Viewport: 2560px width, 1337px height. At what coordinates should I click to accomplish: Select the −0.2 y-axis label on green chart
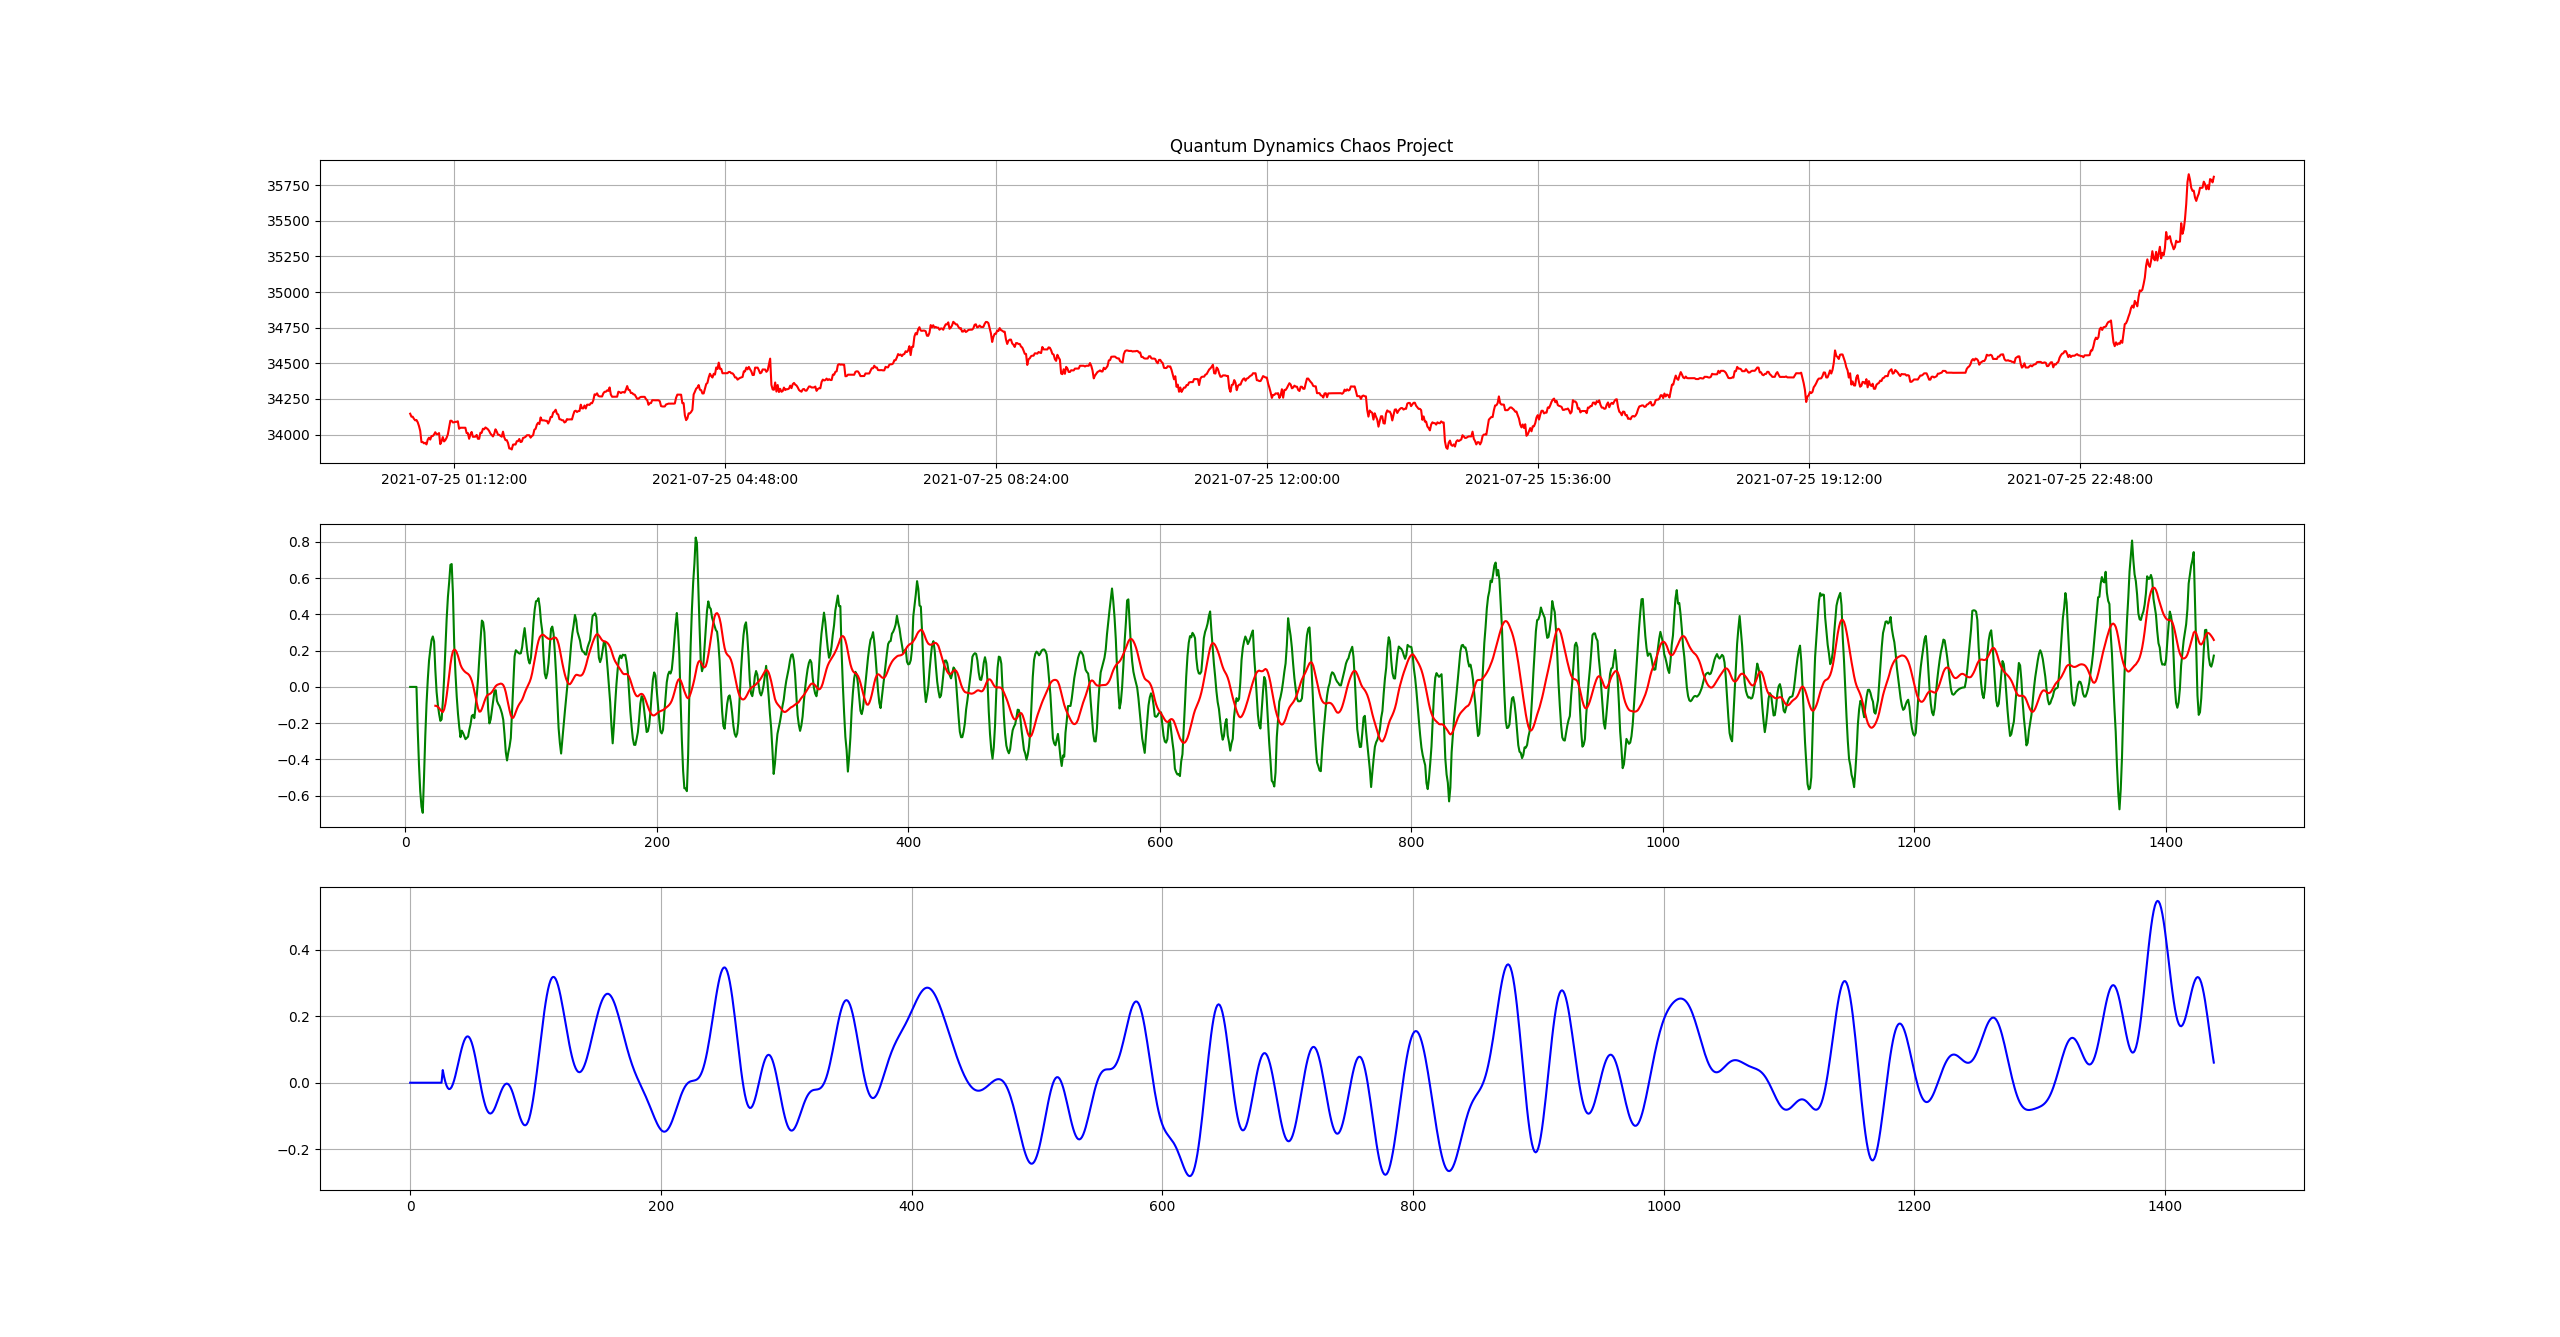[x=293, y=724]
